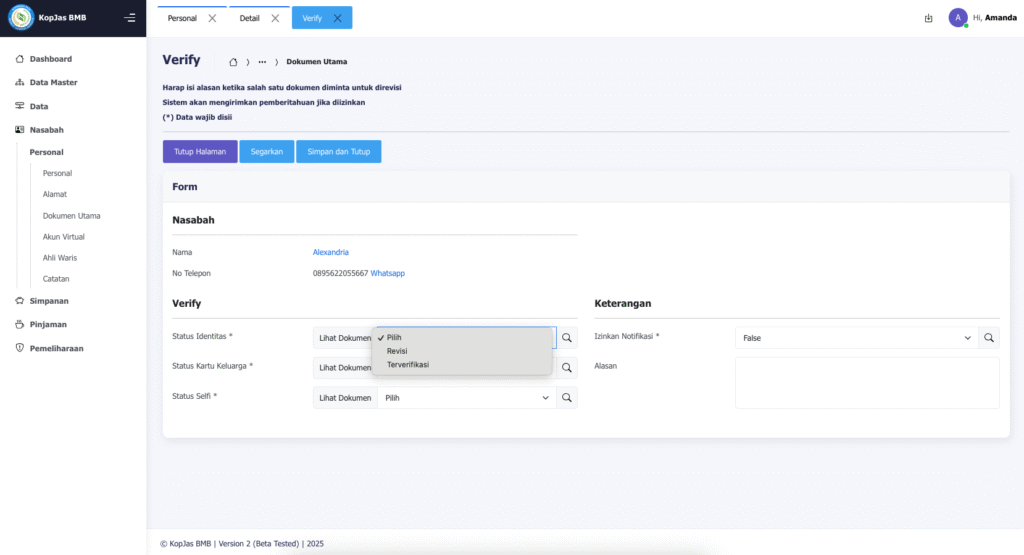Click the search icon beside Status Selfi
The width and height of the screenshot is (1024, 555).
[x=567, y=398]
